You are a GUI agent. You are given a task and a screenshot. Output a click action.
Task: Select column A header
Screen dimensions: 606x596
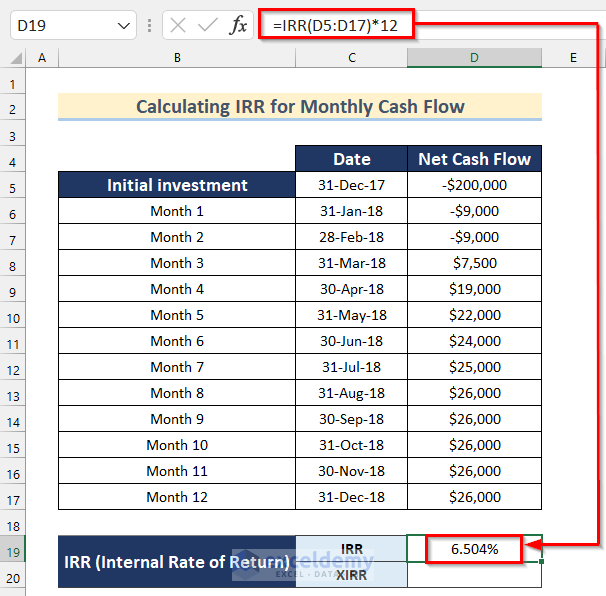tap(42, 58)
